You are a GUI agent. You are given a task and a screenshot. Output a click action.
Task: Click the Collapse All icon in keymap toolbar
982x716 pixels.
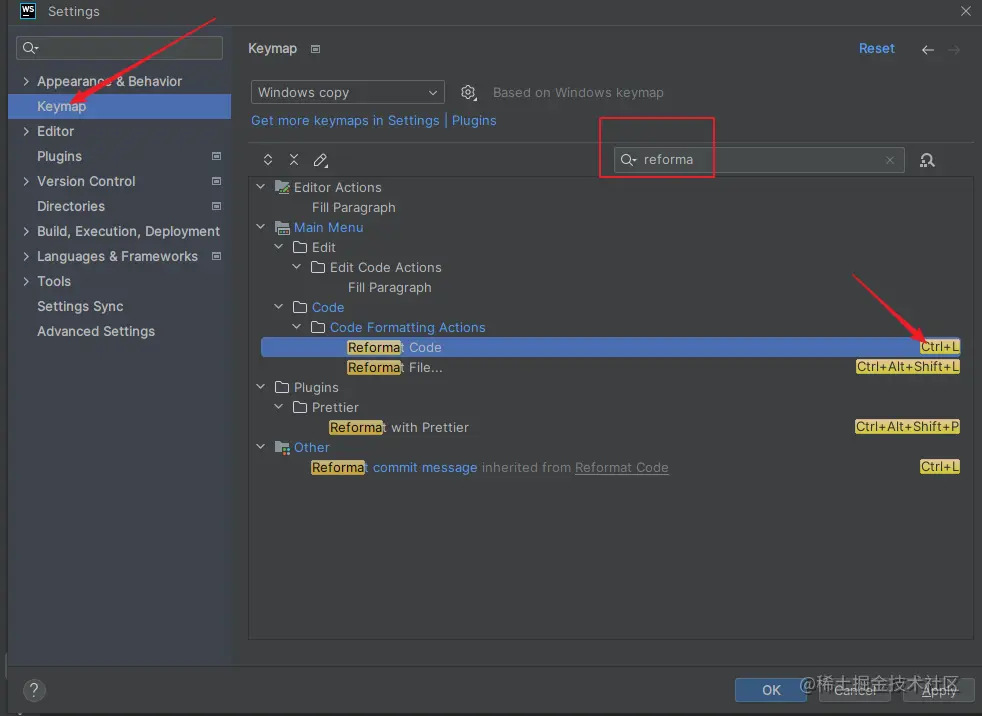[x=294, y=160]
